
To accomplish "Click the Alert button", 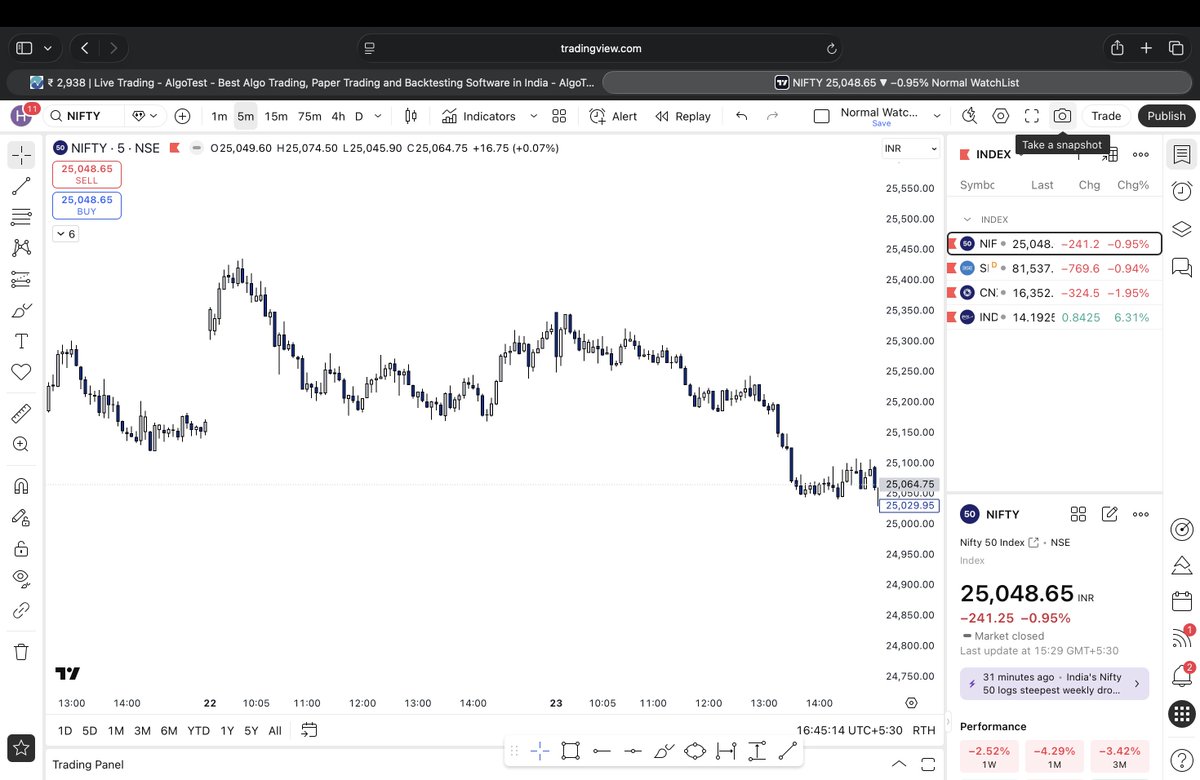I will click(613, 116).
